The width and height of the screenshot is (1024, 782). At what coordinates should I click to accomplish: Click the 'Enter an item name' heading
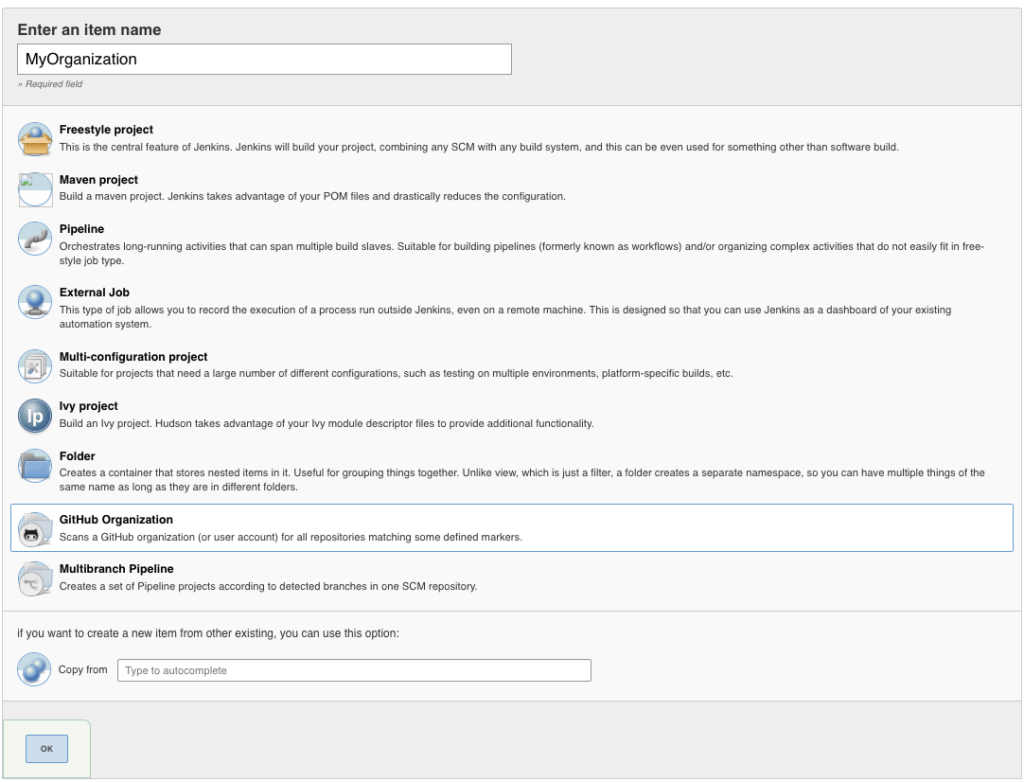click(89, 30)
